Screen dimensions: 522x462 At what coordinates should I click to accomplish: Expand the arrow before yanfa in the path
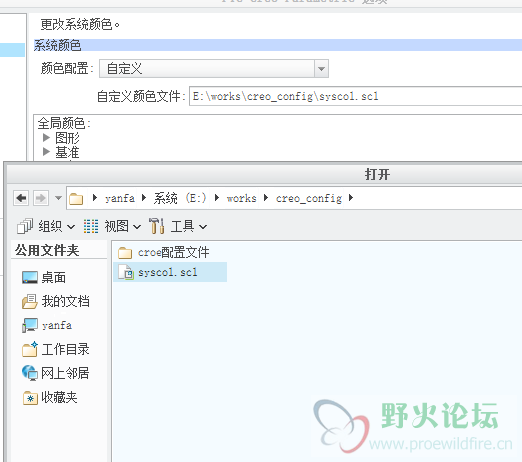pyautogui.click(x=95, y=198)
